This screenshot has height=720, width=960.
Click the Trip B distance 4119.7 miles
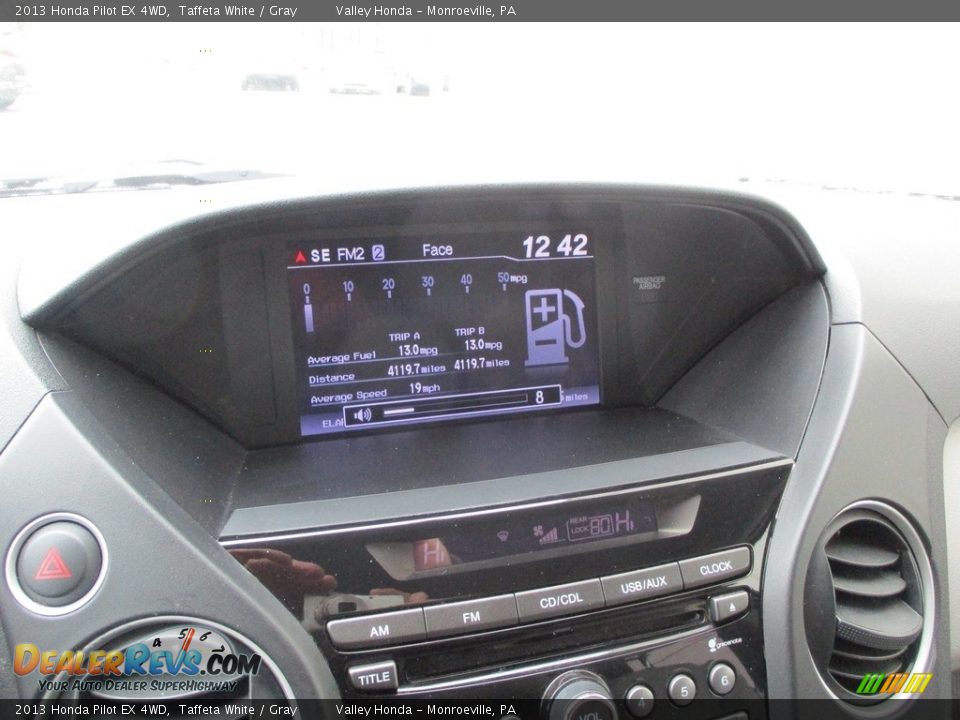click(x=481, y=364)
